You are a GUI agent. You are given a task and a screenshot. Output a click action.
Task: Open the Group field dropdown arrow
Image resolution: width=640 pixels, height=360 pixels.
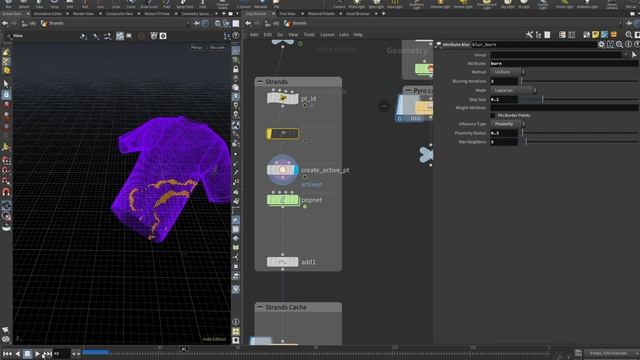coord(626,55)
